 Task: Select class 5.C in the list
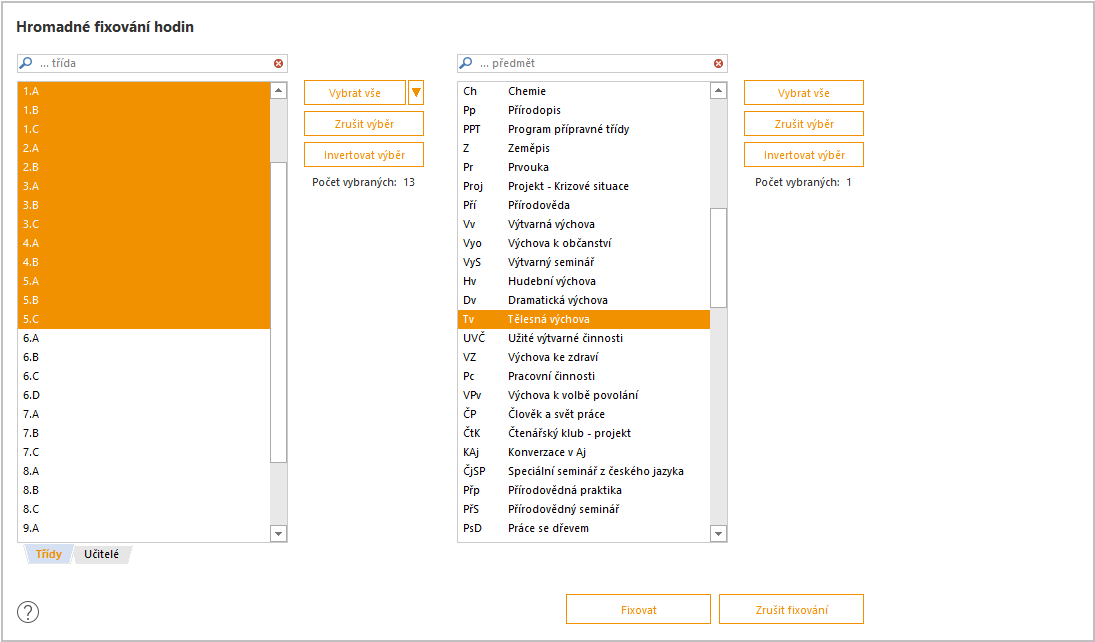[x=144, y=319]
